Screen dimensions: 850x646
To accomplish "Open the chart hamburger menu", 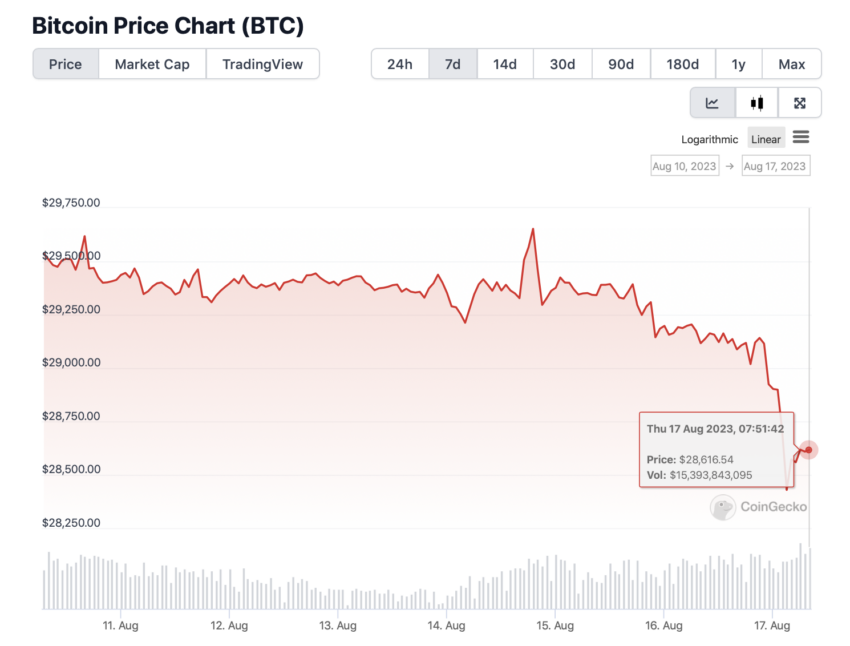I will [x=801, y=137].
